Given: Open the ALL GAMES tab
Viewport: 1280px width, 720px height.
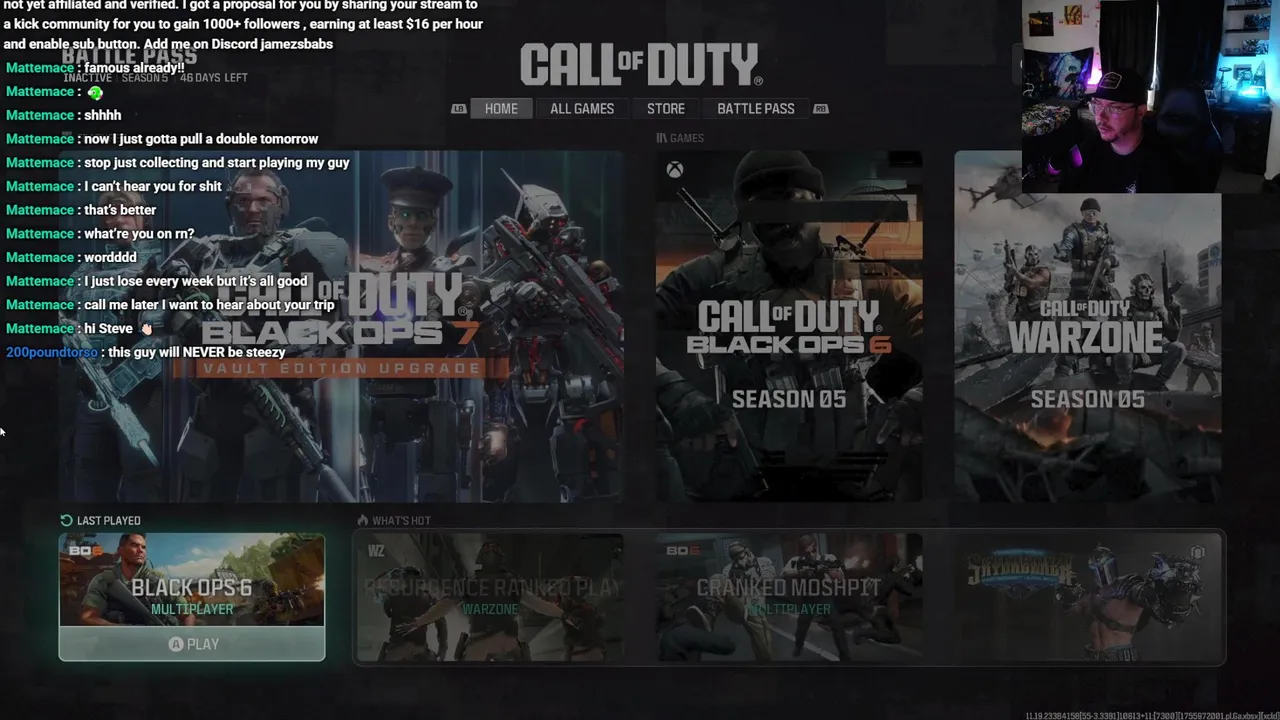Looking at the screenshot, I should click(582, 108).
